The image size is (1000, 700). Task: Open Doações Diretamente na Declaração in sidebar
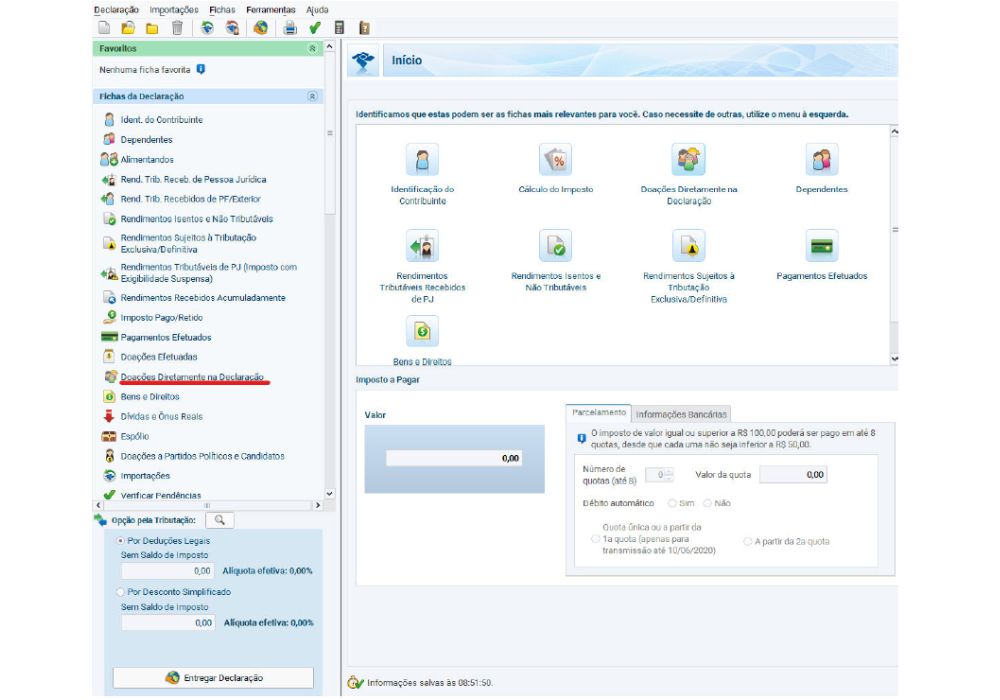coord(191,377)
